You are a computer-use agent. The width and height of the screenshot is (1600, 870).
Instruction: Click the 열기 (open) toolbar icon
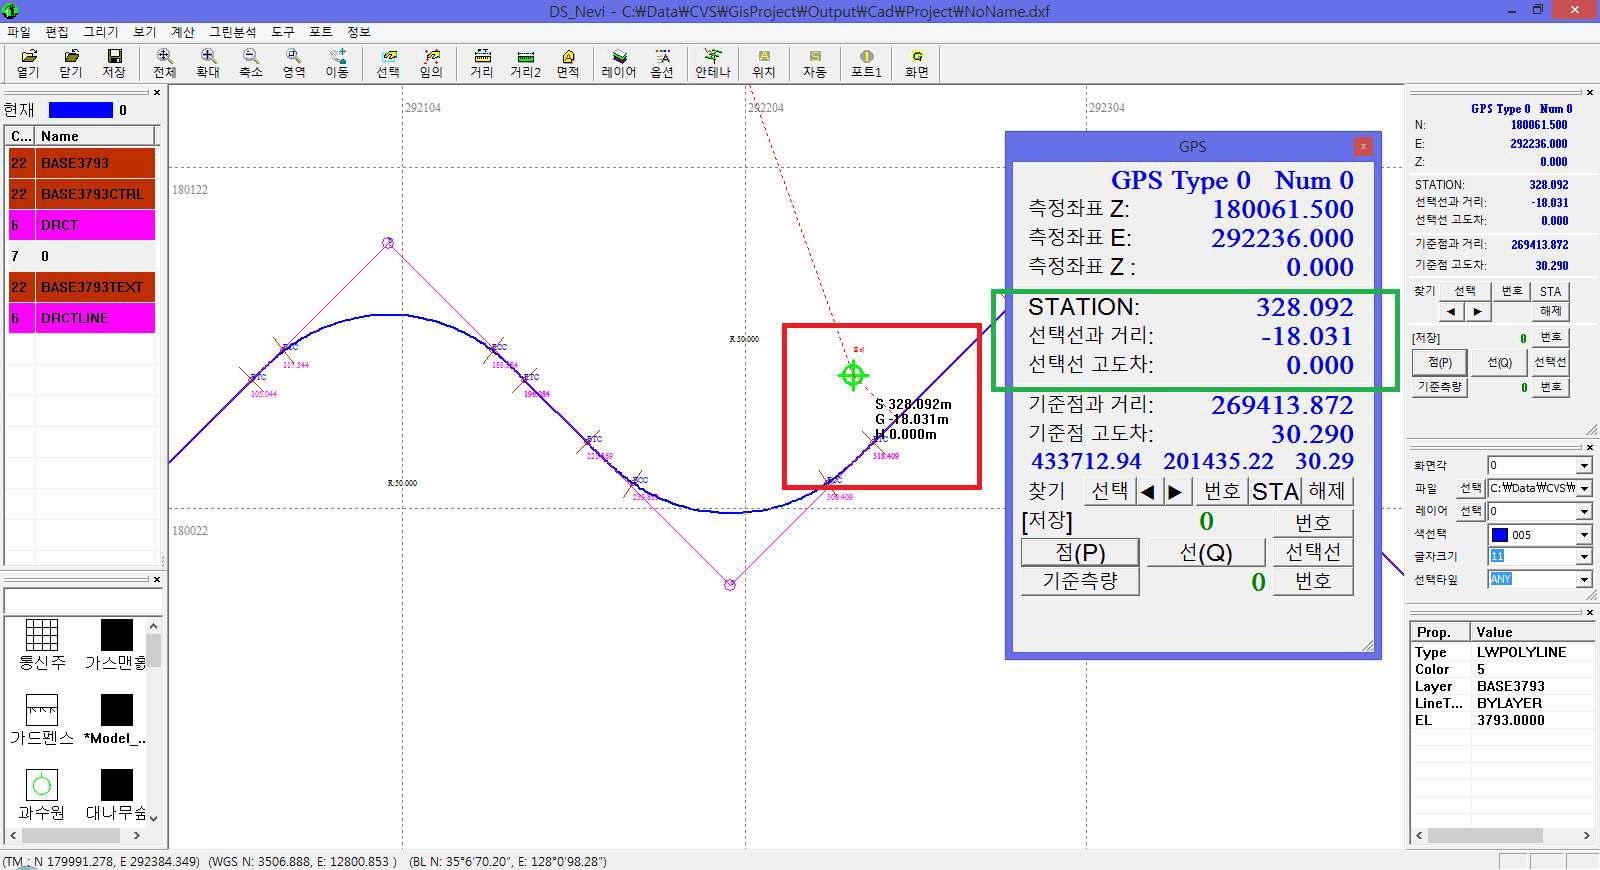[28, 63]
